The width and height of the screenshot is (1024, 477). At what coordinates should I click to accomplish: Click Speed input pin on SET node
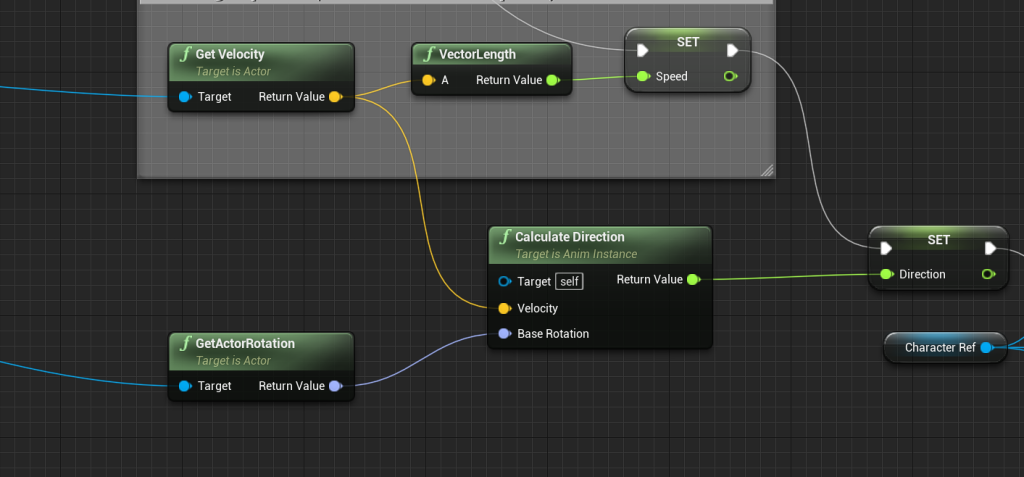point(643,76)
